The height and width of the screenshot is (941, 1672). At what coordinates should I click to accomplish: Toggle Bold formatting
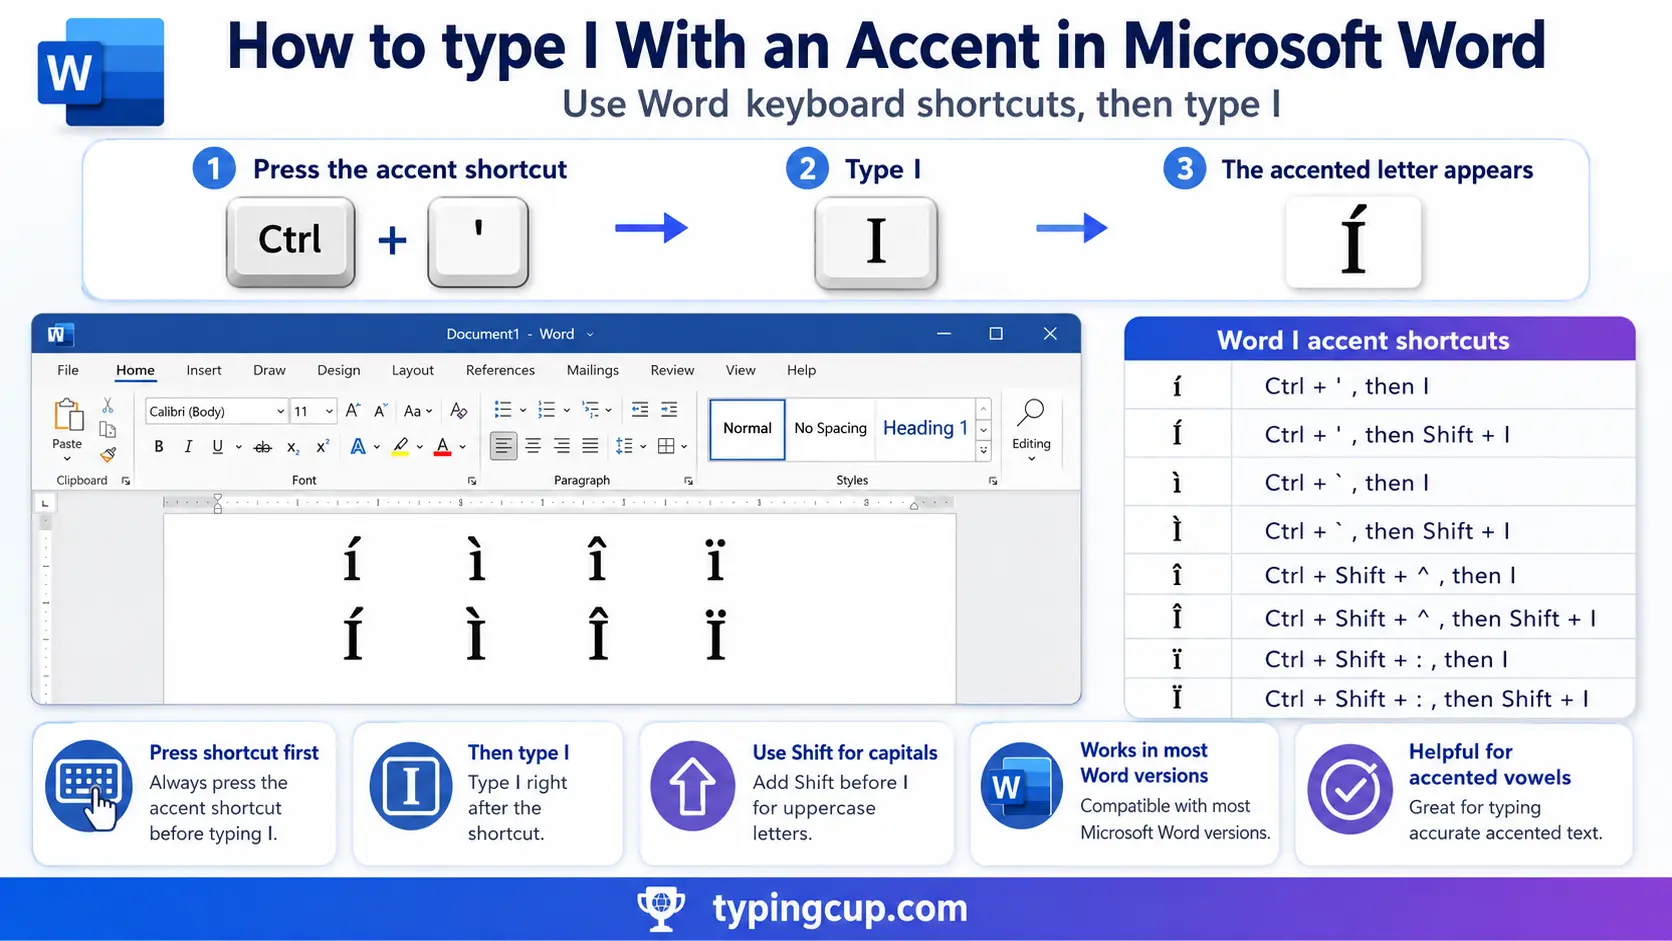tap(158, 447)
